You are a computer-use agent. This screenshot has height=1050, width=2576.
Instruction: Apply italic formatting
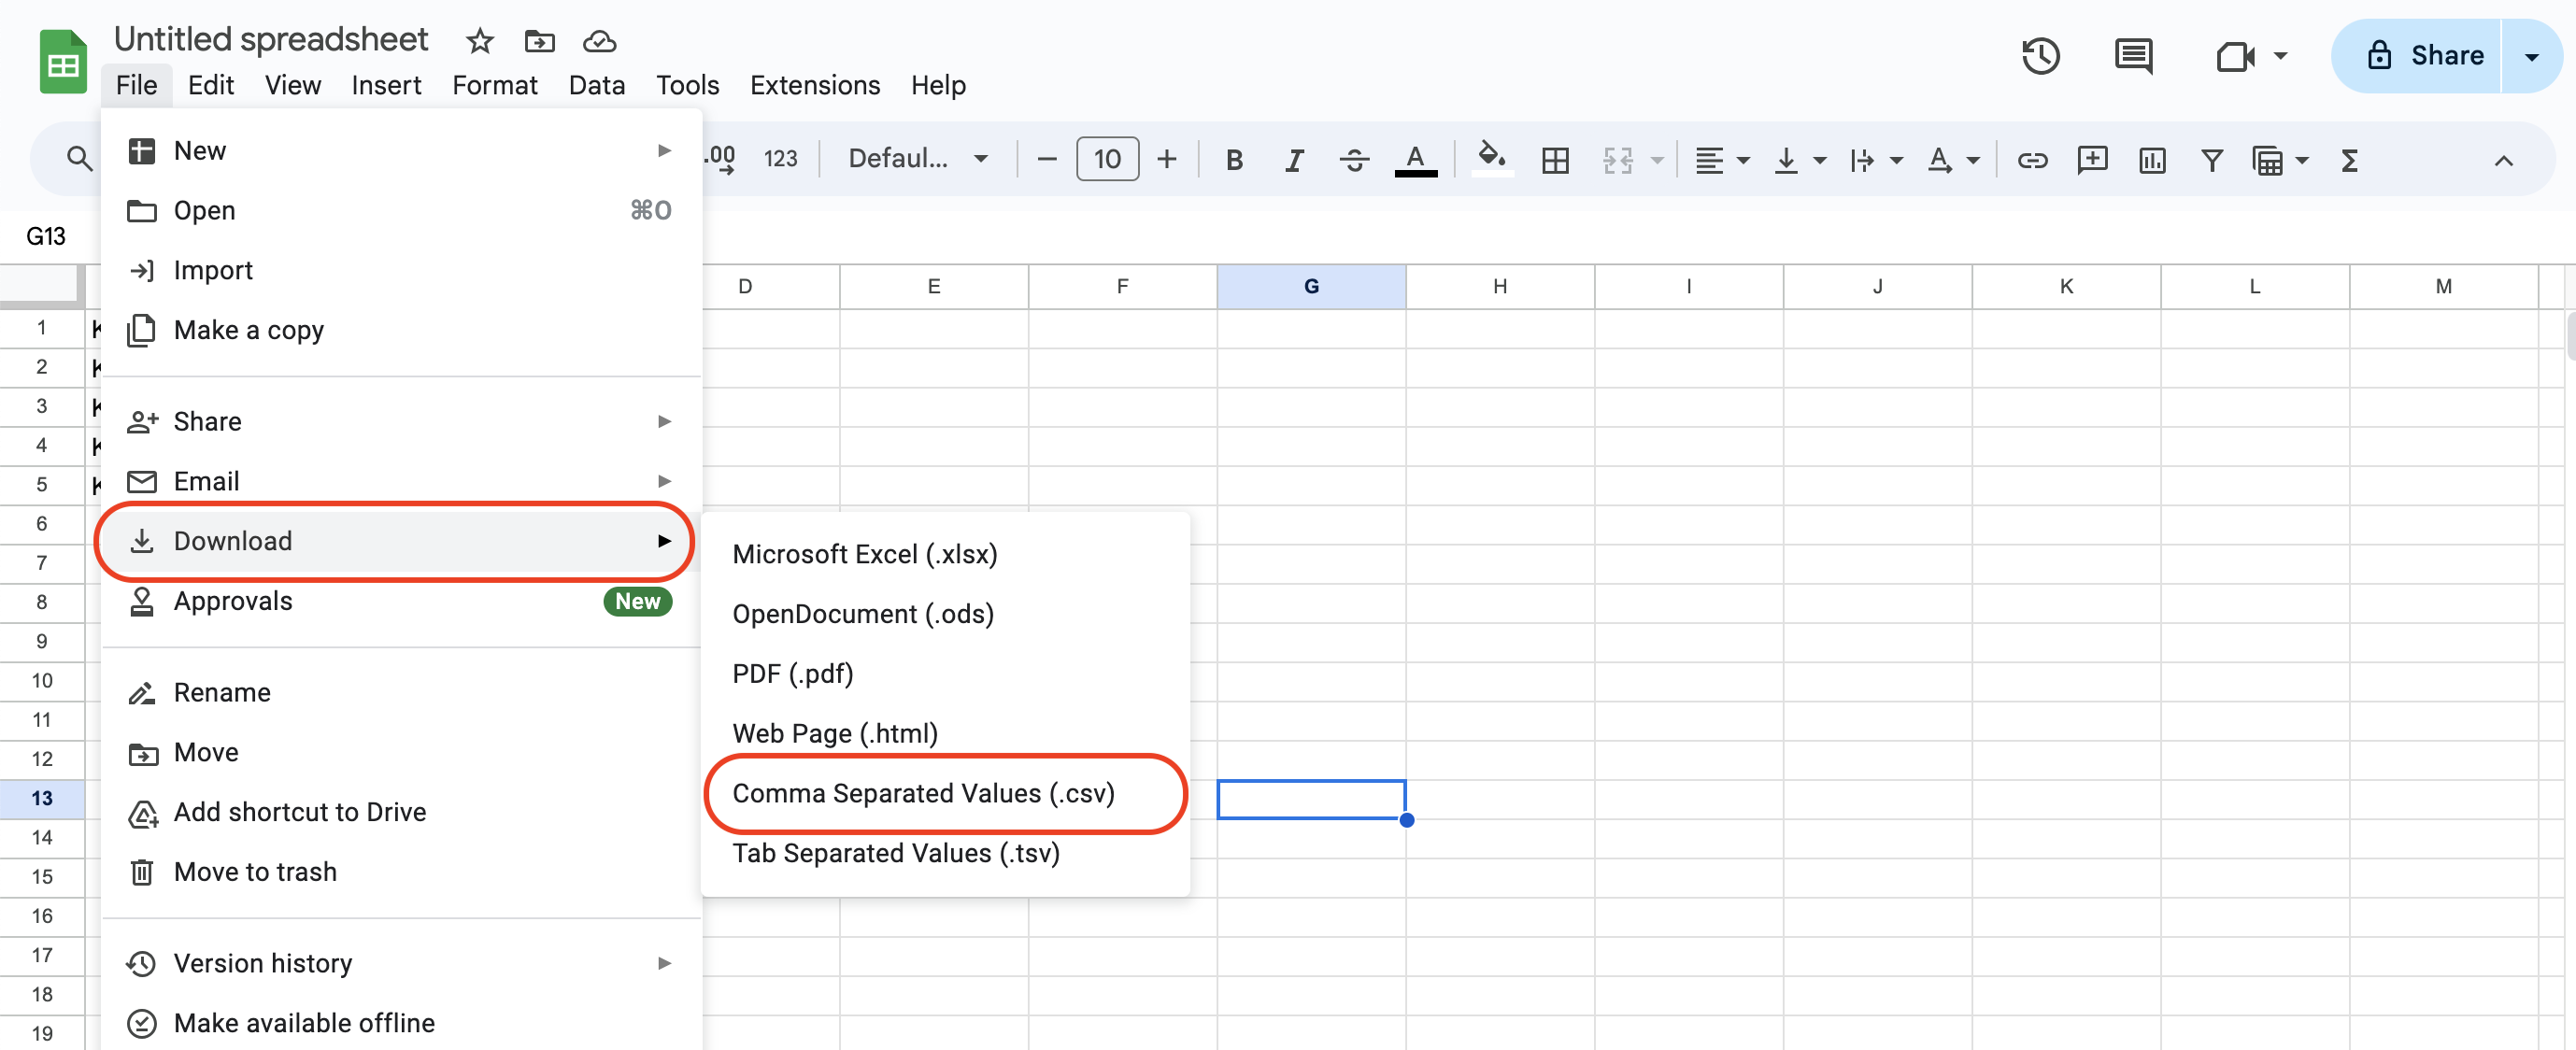pos(1294,159)
